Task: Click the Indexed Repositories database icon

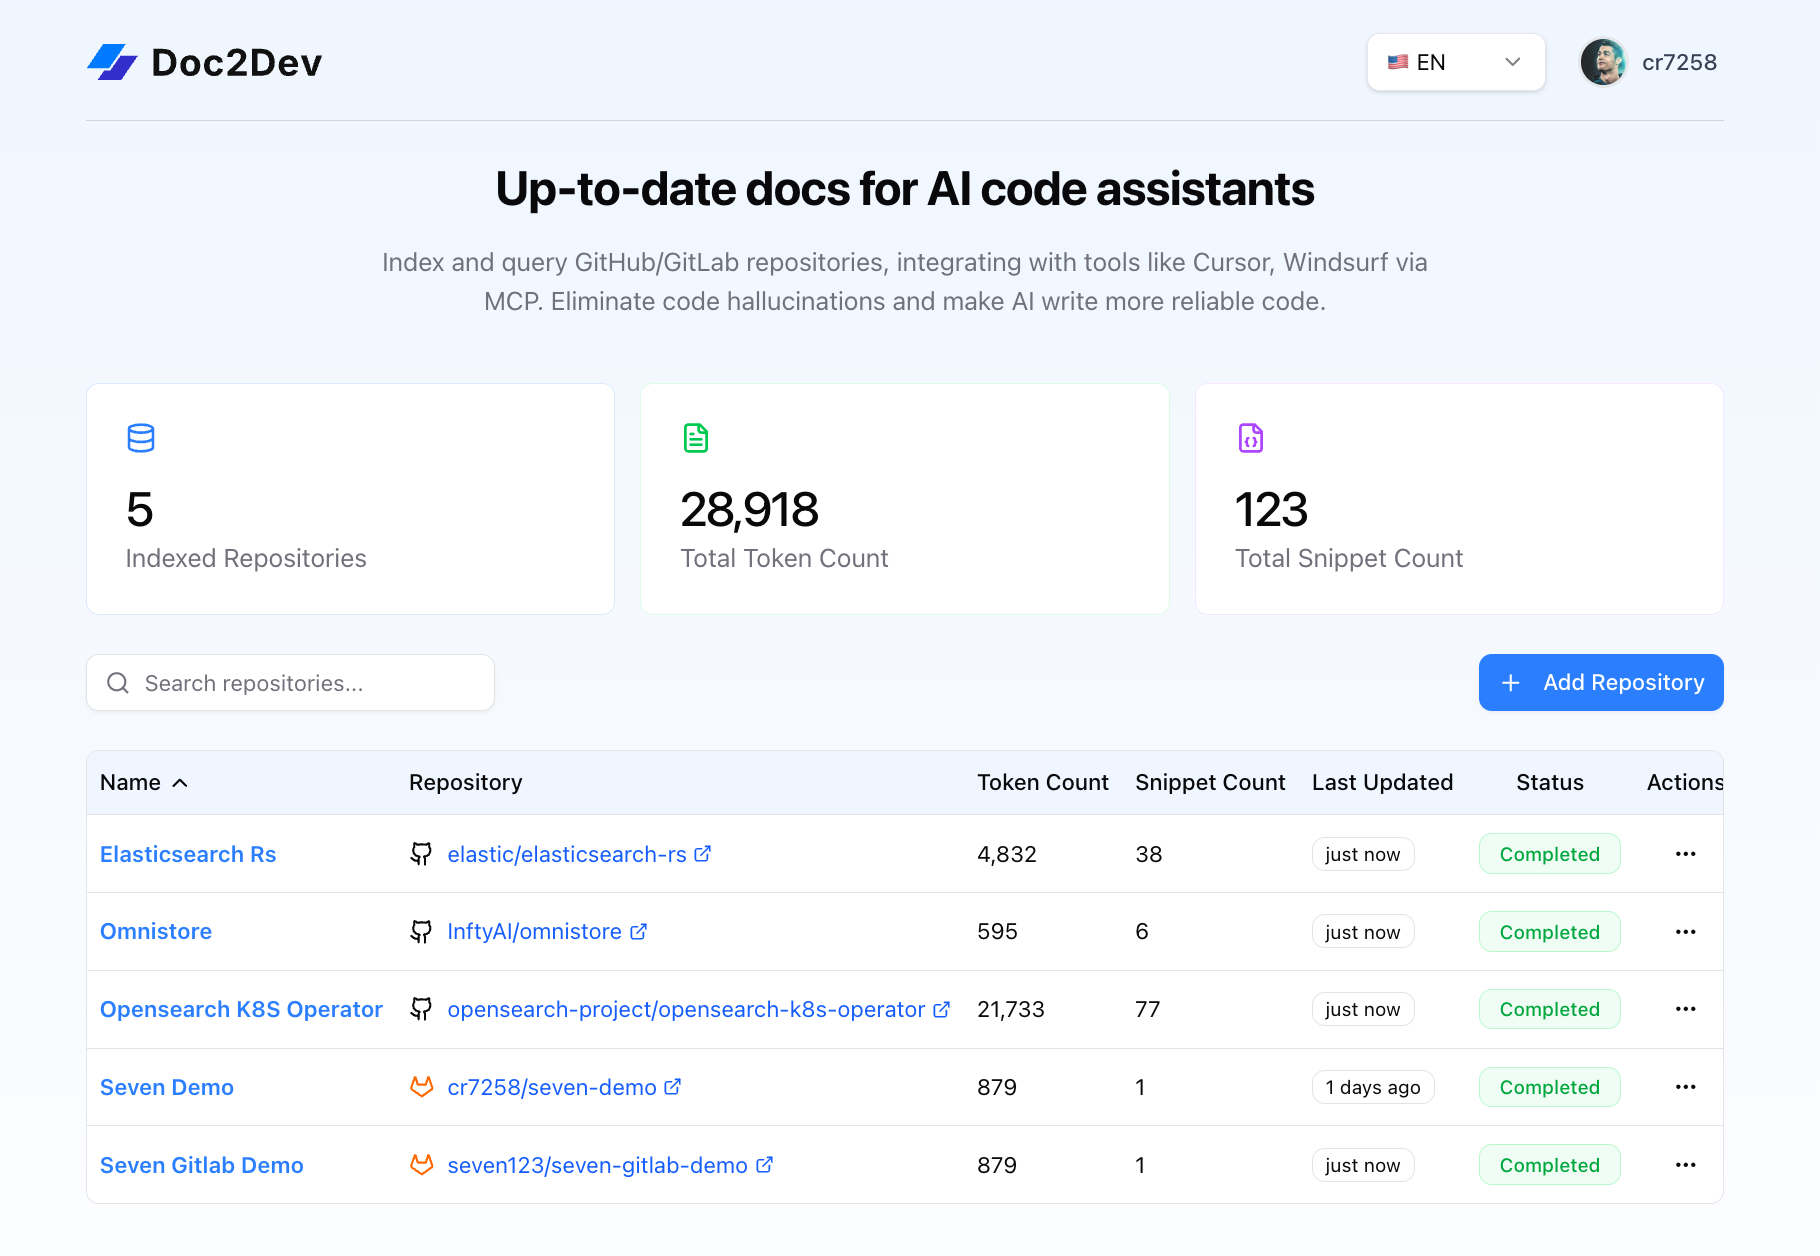Action: 141,438
